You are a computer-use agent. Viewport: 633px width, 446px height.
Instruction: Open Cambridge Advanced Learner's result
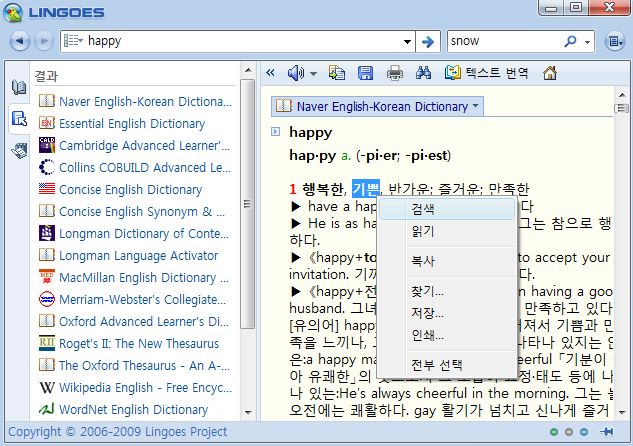[134, 145]
